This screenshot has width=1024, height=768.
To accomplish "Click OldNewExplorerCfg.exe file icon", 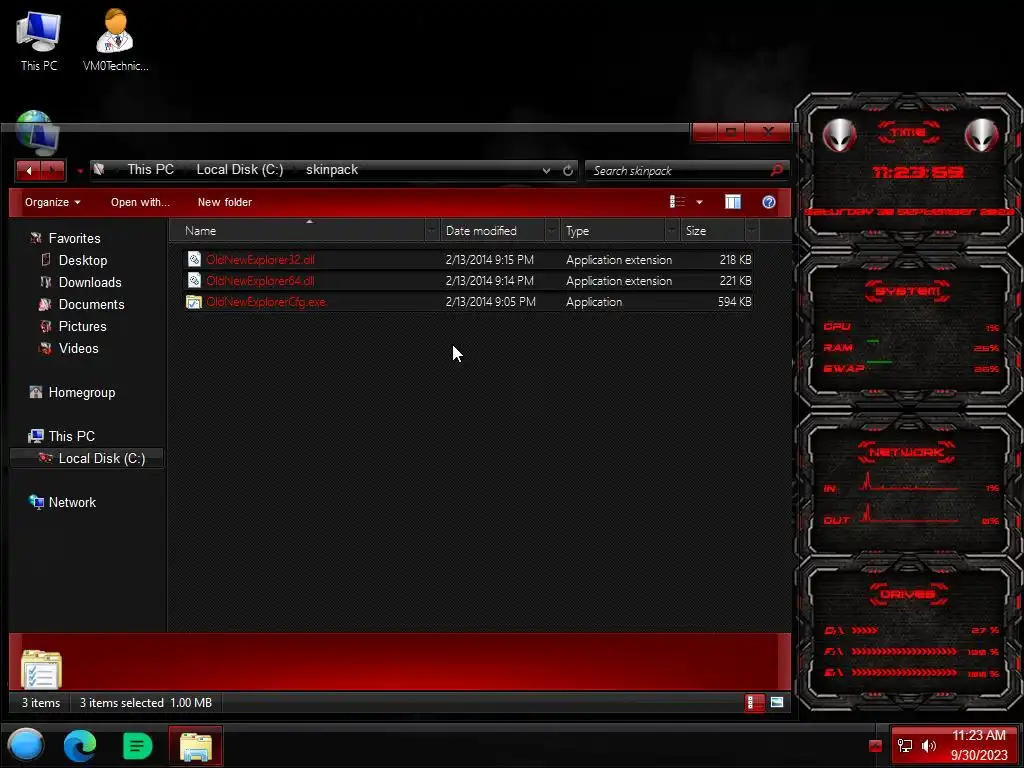I will click(x=194, y=302).
